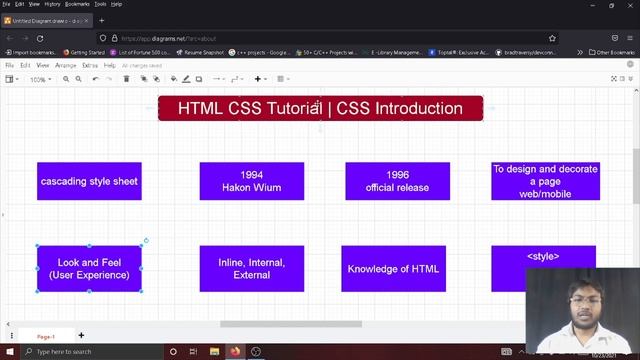640x360 pixels.
Task: Click the To Front icon
Action: coord(144,79)
